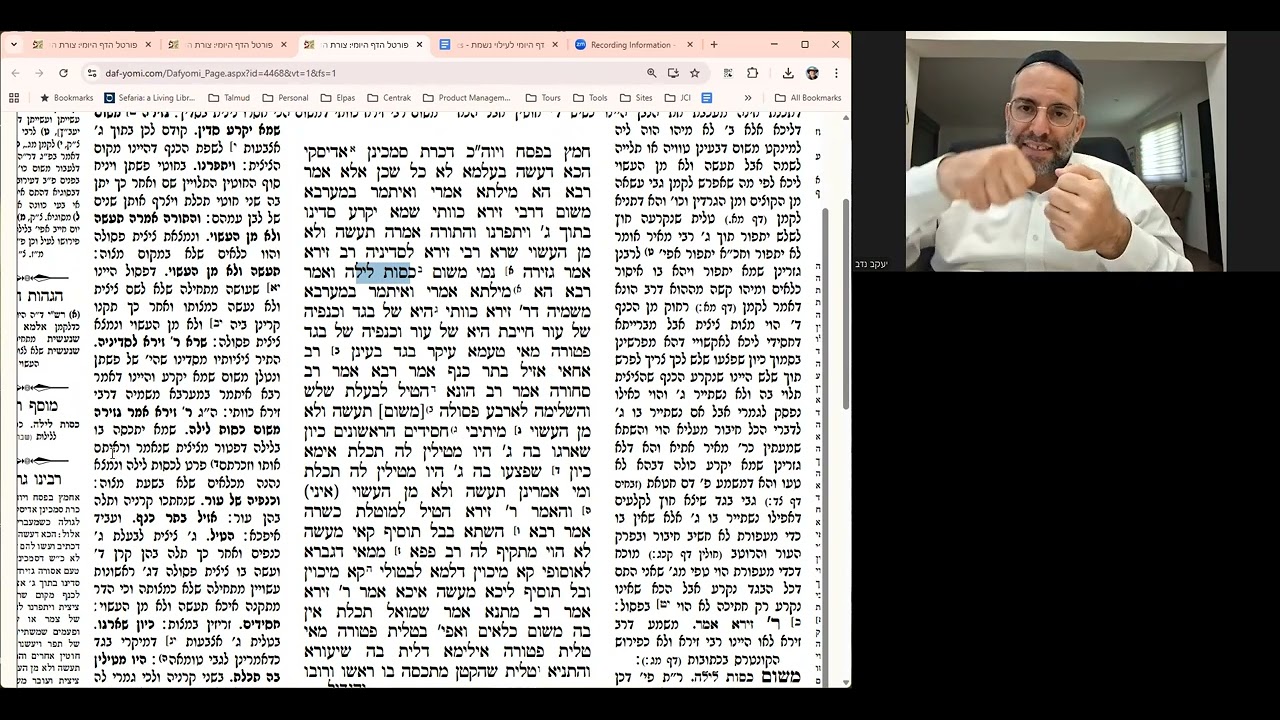The height and width of the screenshot is (720, 1280).
Task: Open the Google Docs bookmark icon after JCI
Action: (x=707, y=98)
